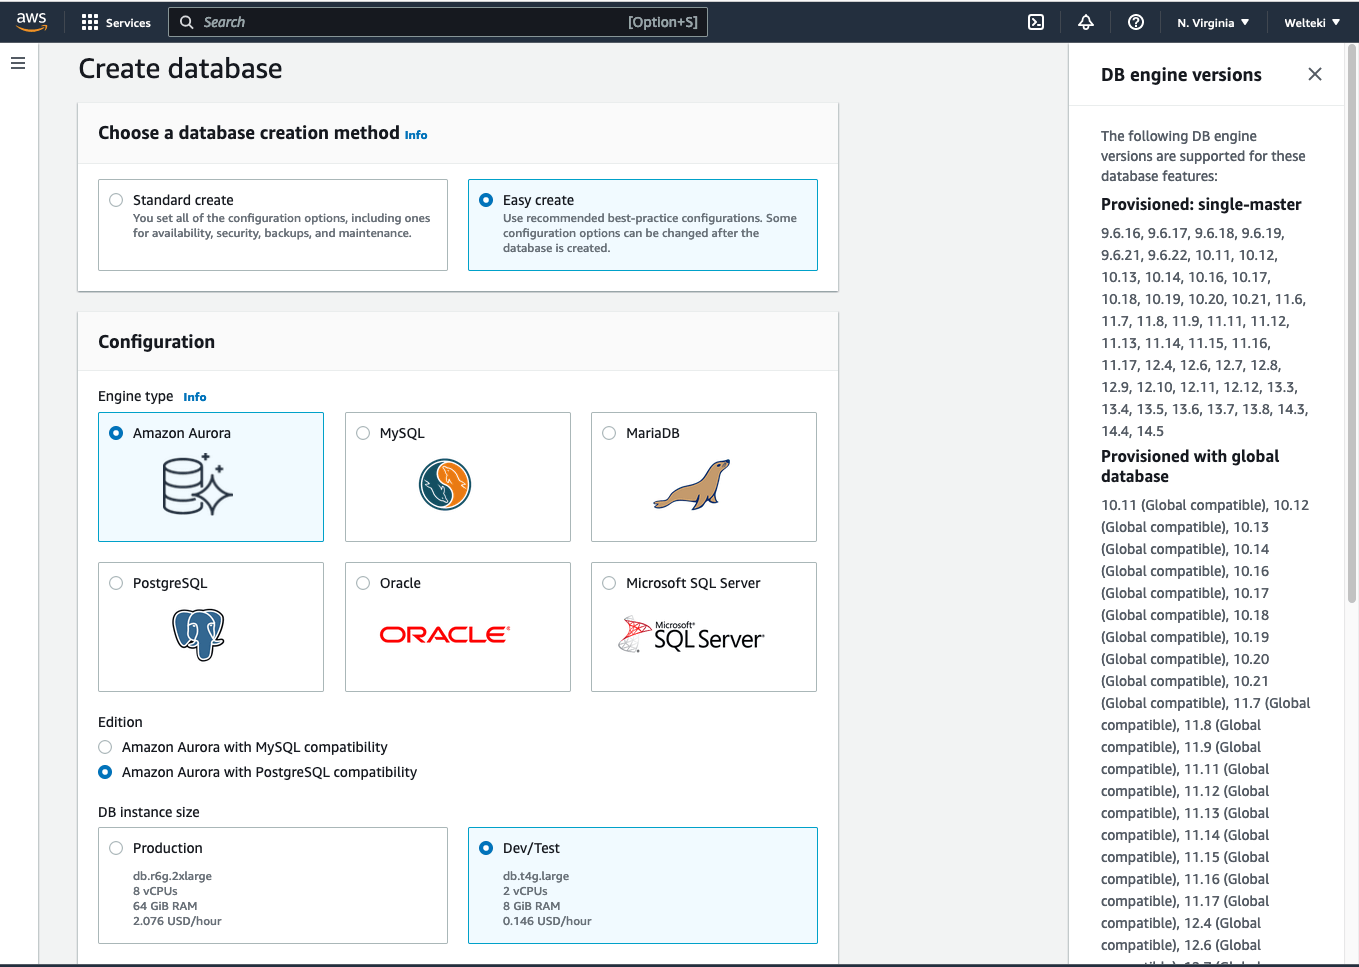Choose Microsoft SQL Server engine type
Image resolution: width=1359 pixels, height=967 pixels.
coord(609,583)
